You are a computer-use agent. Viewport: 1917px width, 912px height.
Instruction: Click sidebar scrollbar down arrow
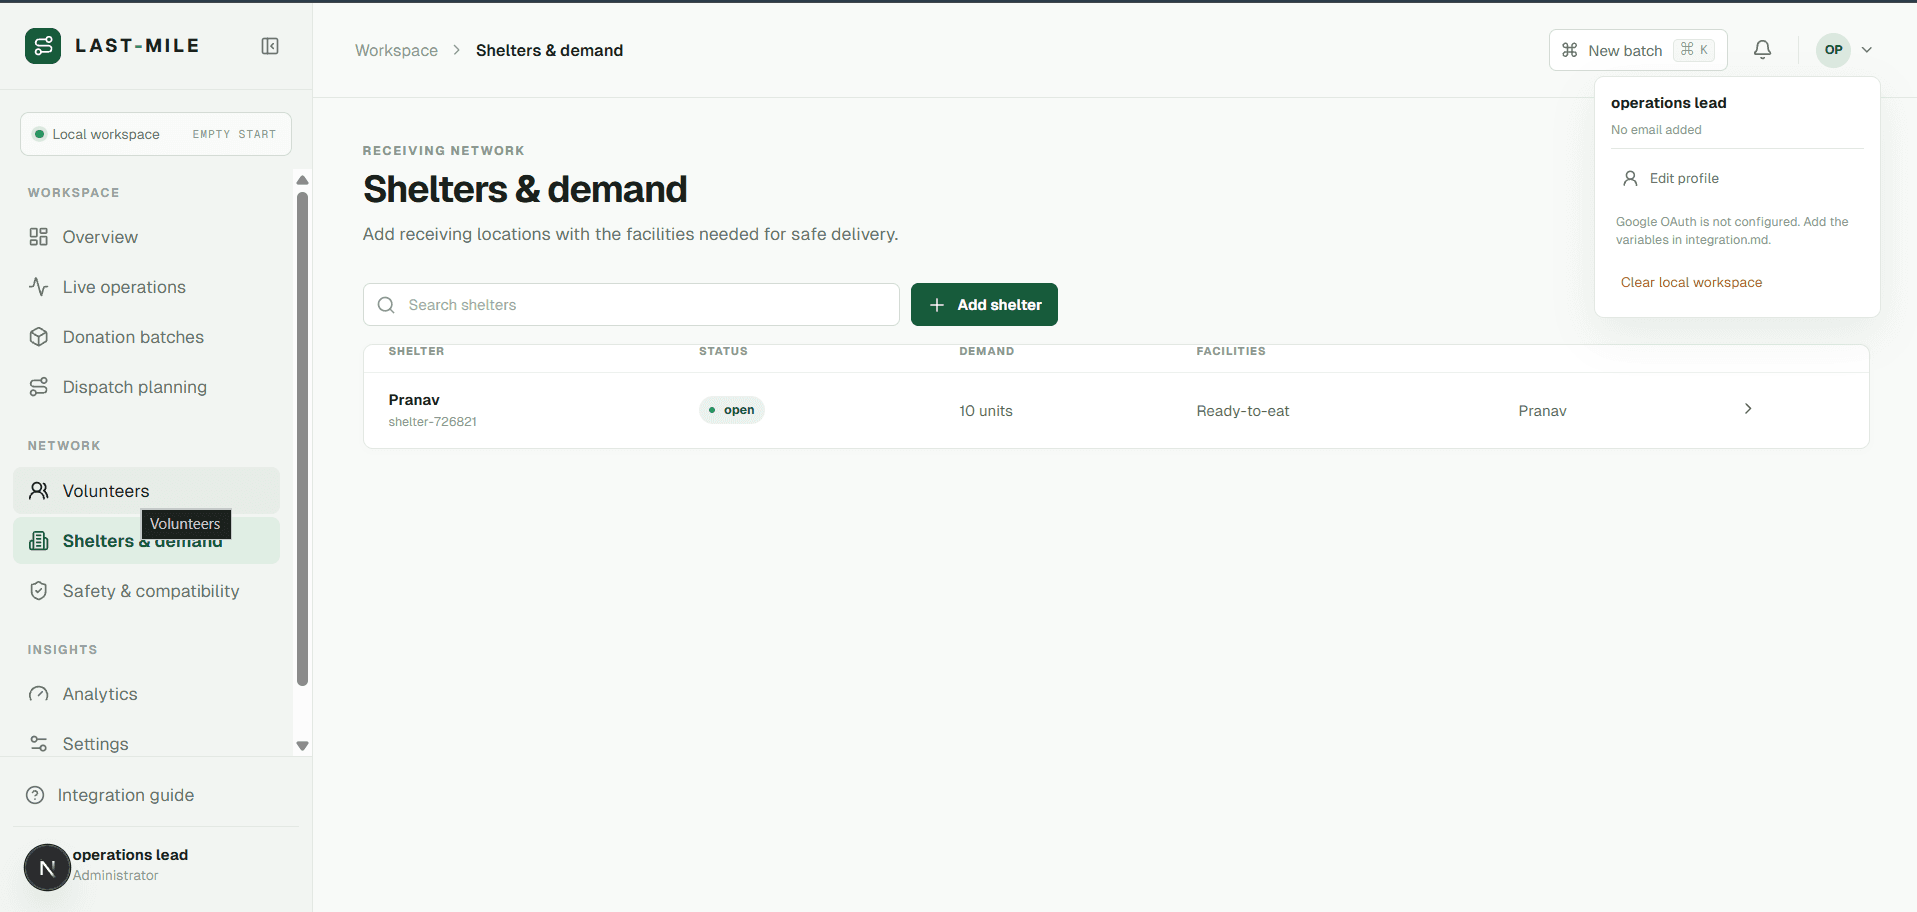click(x=302, y=746)
